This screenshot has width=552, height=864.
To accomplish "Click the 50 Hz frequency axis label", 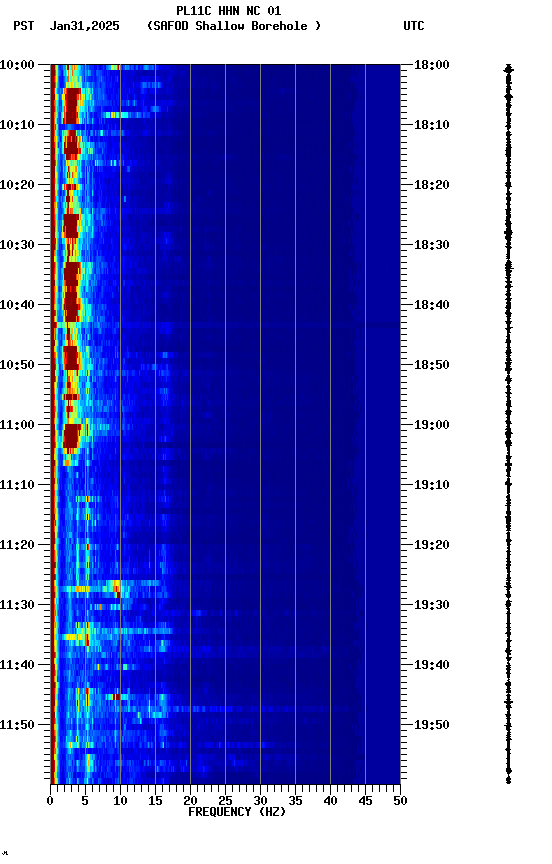I will pyautogui.click(x=400, y=802).
